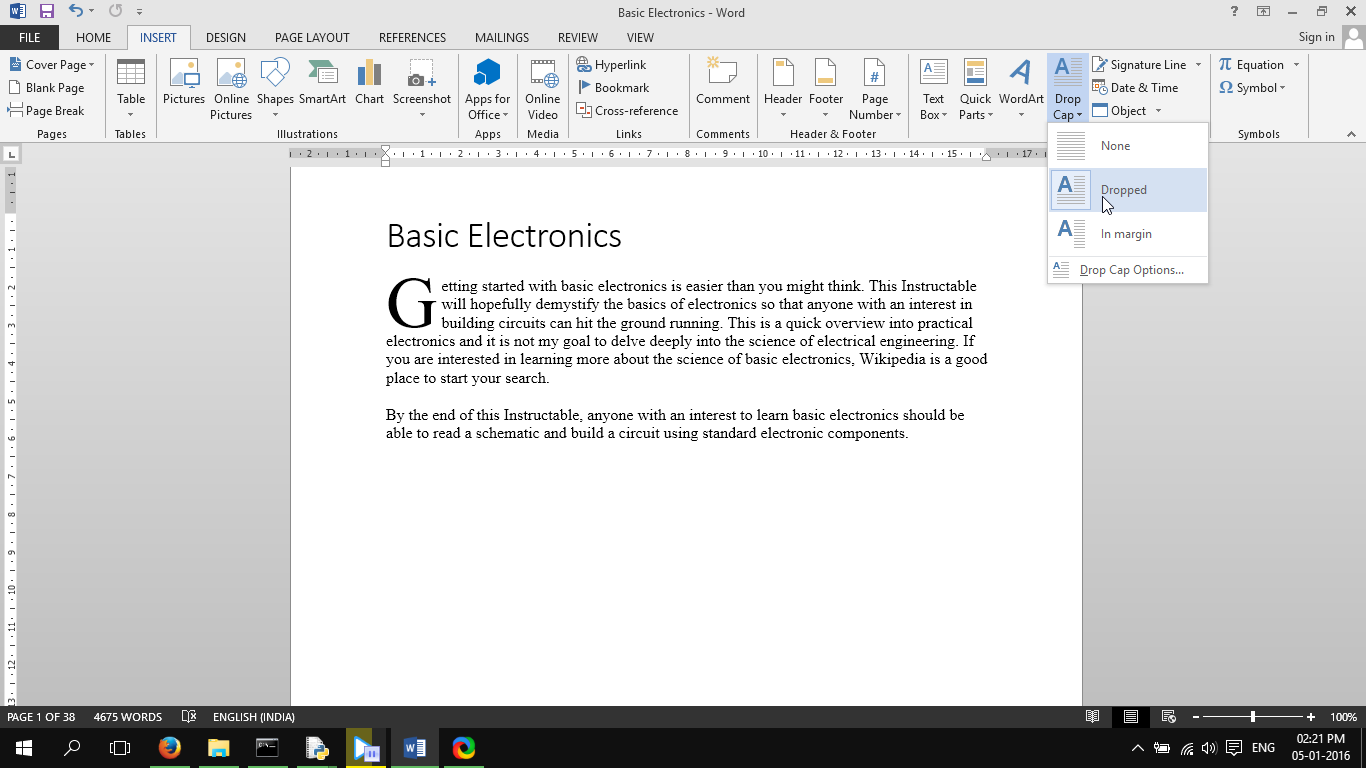Insert a Header
The image size is (1366, 768).
[x=783, y=90]
